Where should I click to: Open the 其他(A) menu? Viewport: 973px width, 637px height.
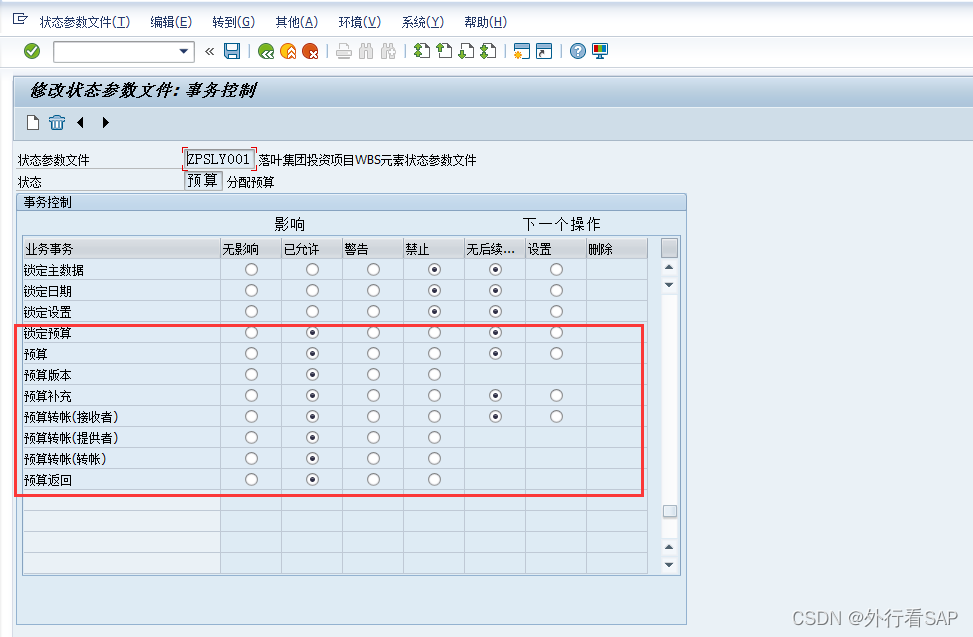tap(297, 22)
